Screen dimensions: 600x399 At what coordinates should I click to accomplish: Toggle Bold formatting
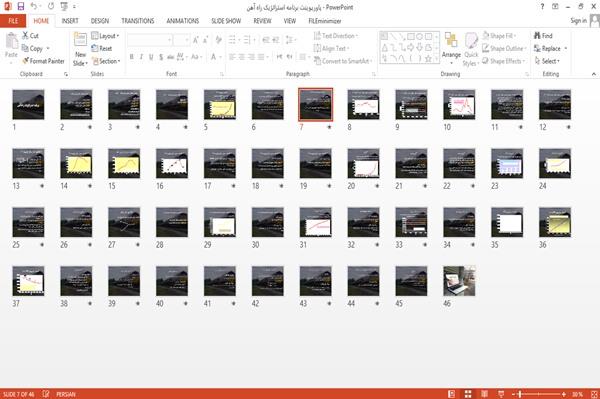point(131,57)
